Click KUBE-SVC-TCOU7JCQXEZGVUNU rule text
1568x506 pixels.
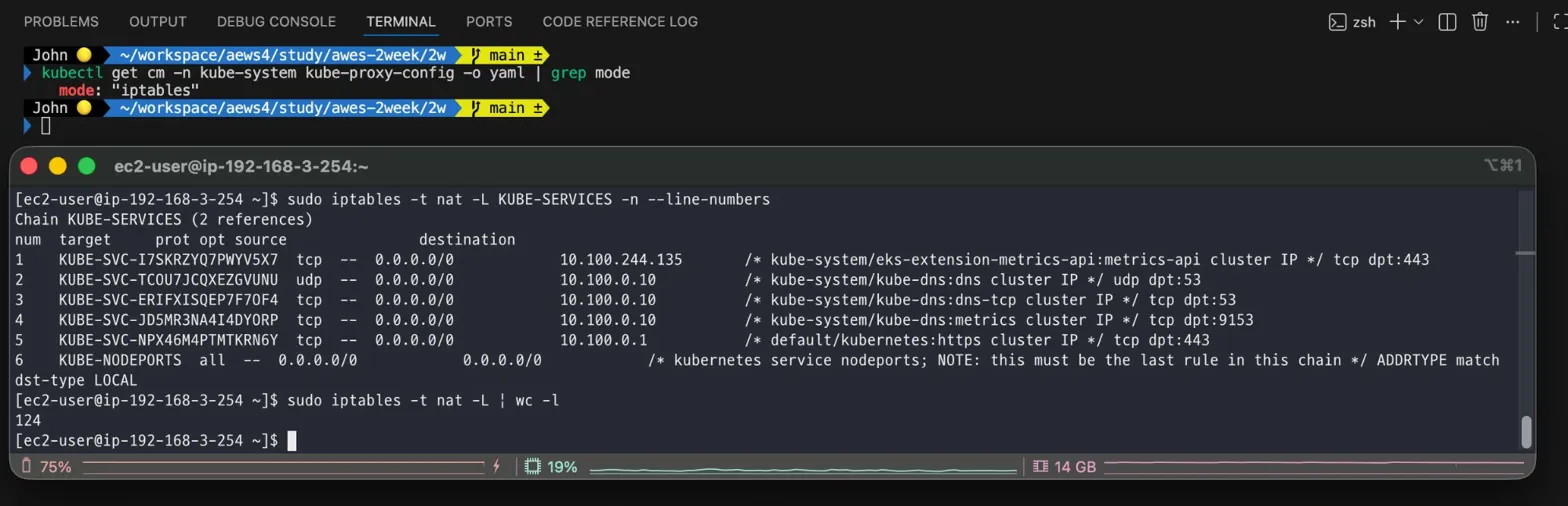click(x=168, y=280)
